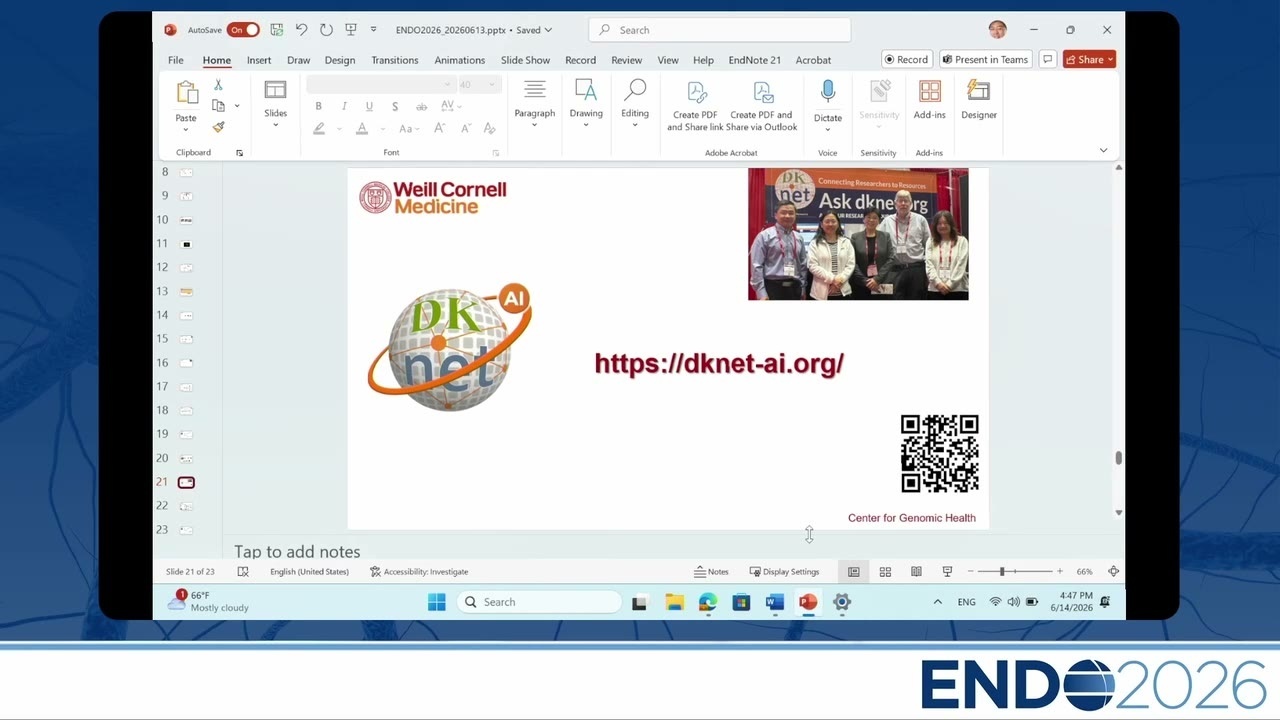Screen dimensions: 1280x720
Task: Click Create PDF and Share via Outlook
Action: pos(762,105)
